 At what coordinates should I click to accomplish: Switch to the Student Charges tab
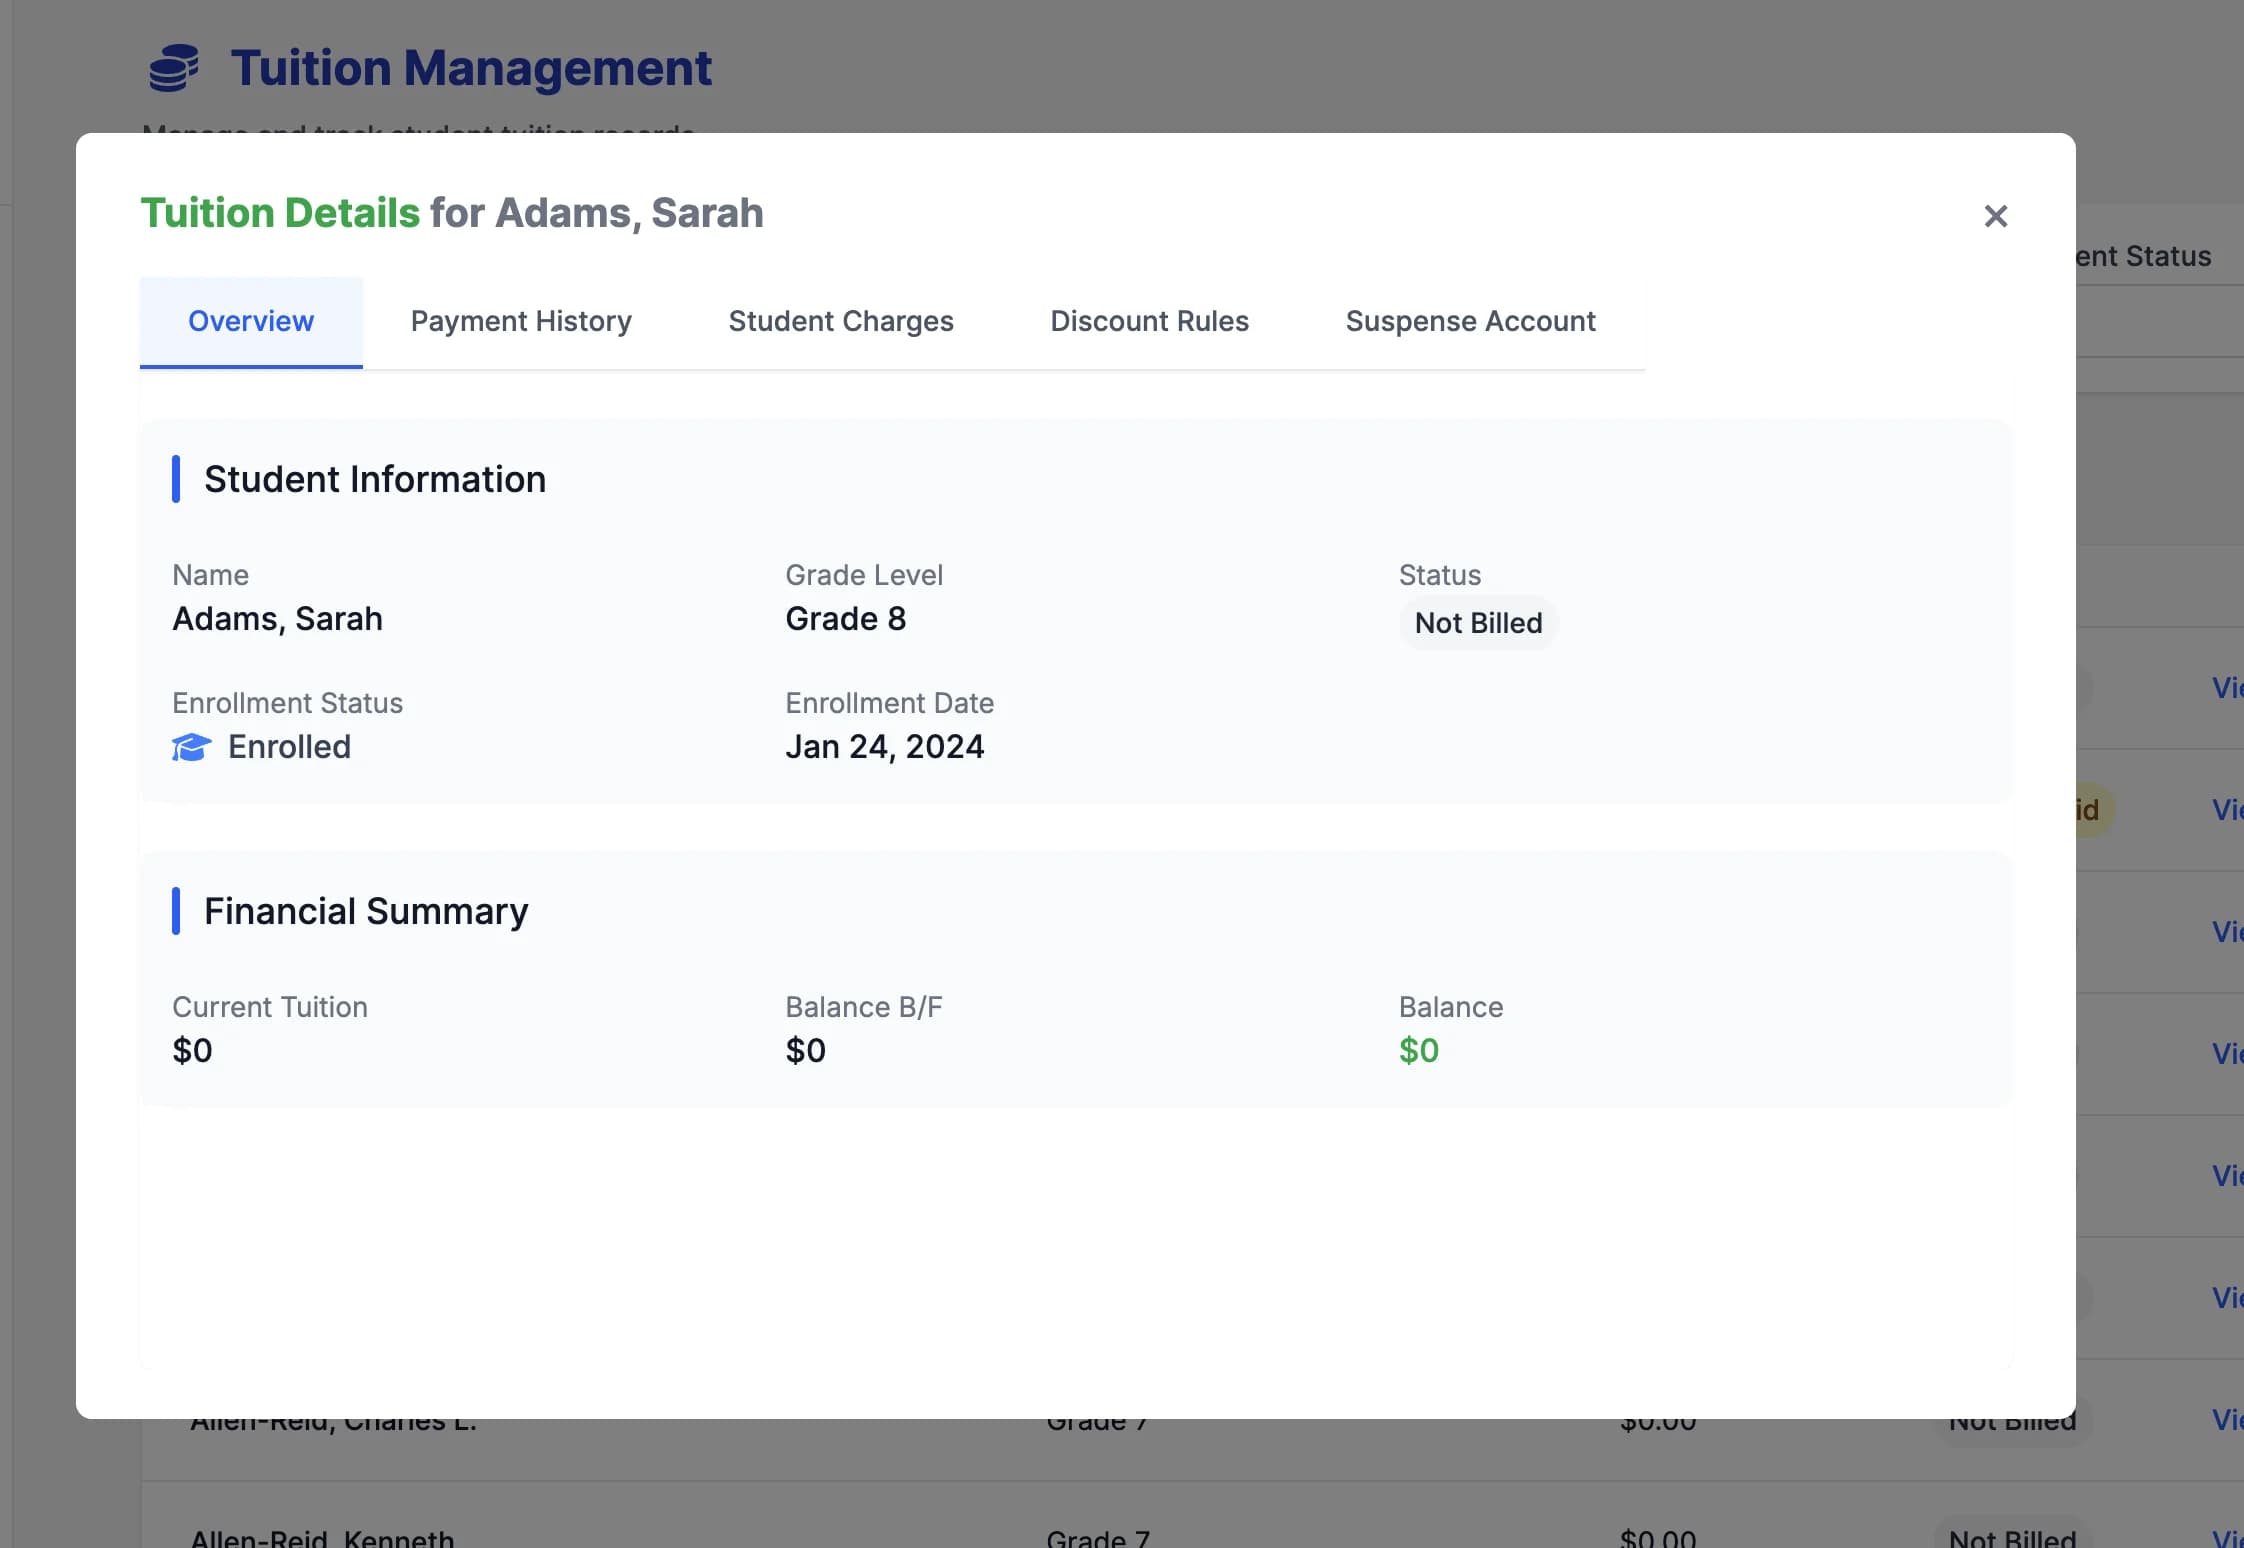841,322
